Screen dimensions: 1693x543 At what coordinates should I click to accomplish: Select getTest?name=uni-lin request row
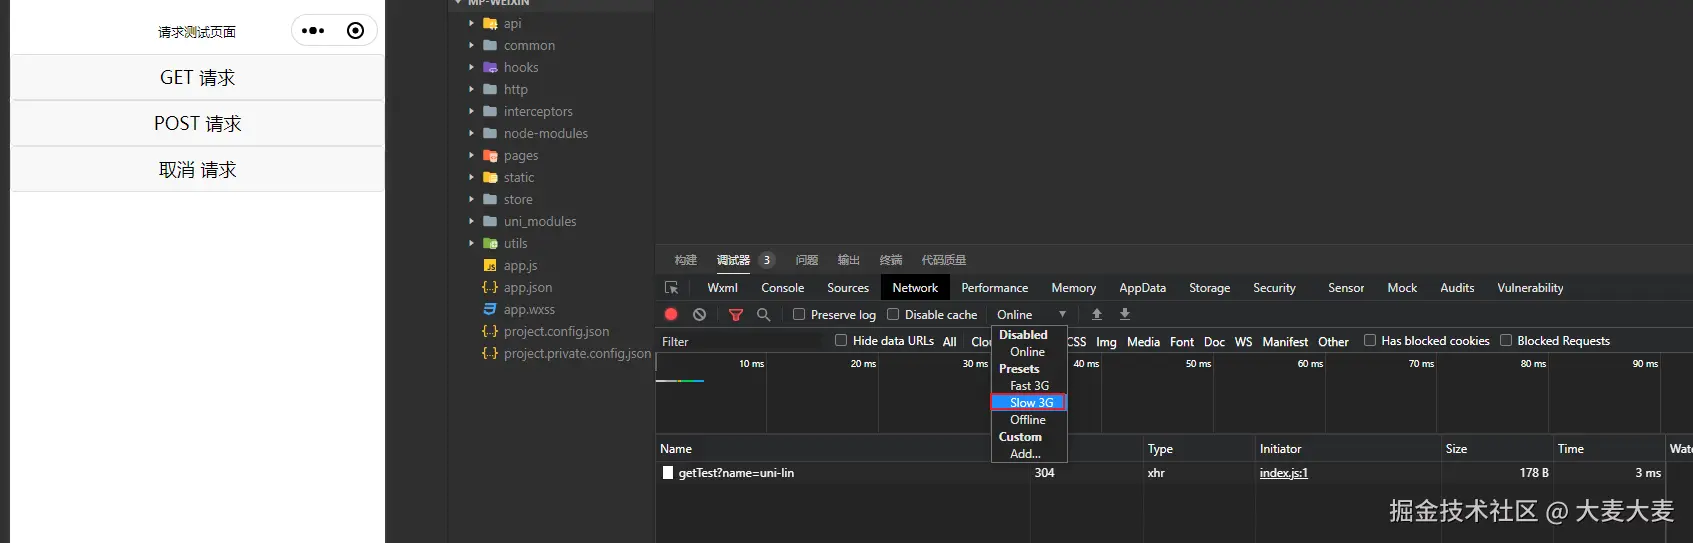point(1174,473)
